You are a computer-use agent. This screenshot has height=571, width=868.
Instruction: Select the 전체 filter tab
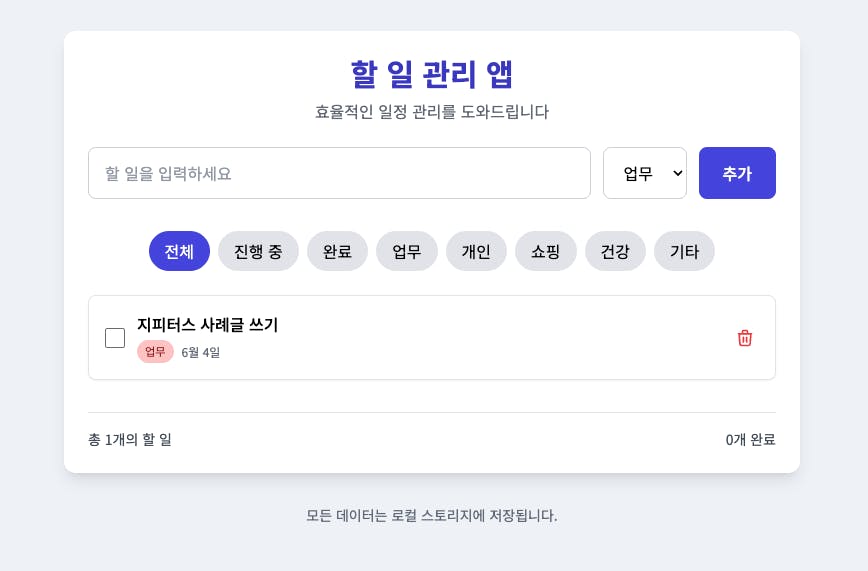coord(179,251)
